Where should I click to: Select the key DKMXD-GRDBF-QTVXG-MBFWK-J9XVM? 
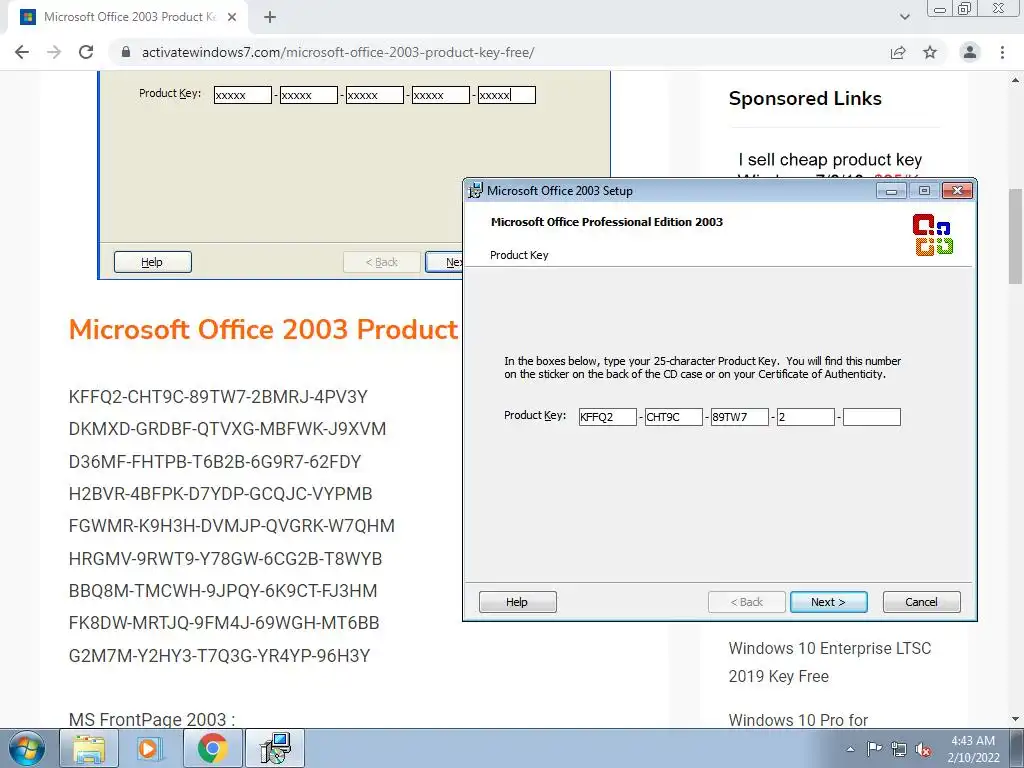(x=227, y=429)
